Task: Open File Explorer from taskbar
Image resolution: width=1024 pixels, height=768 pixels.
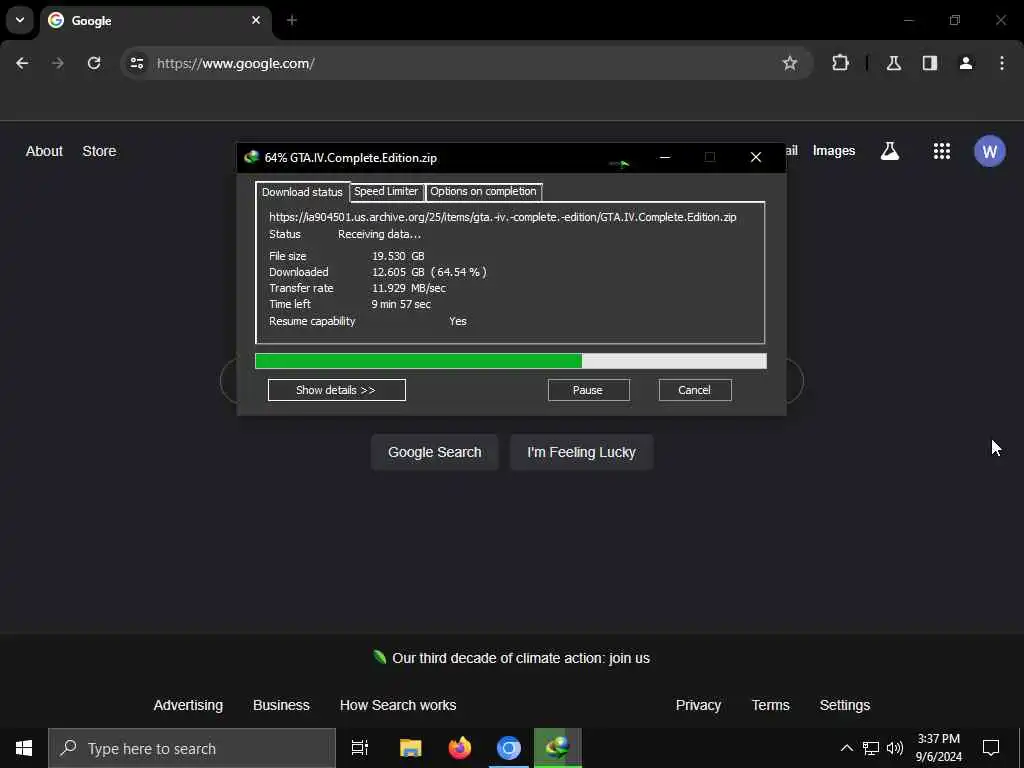Action: pyautogui.click(x=410, y=748)
